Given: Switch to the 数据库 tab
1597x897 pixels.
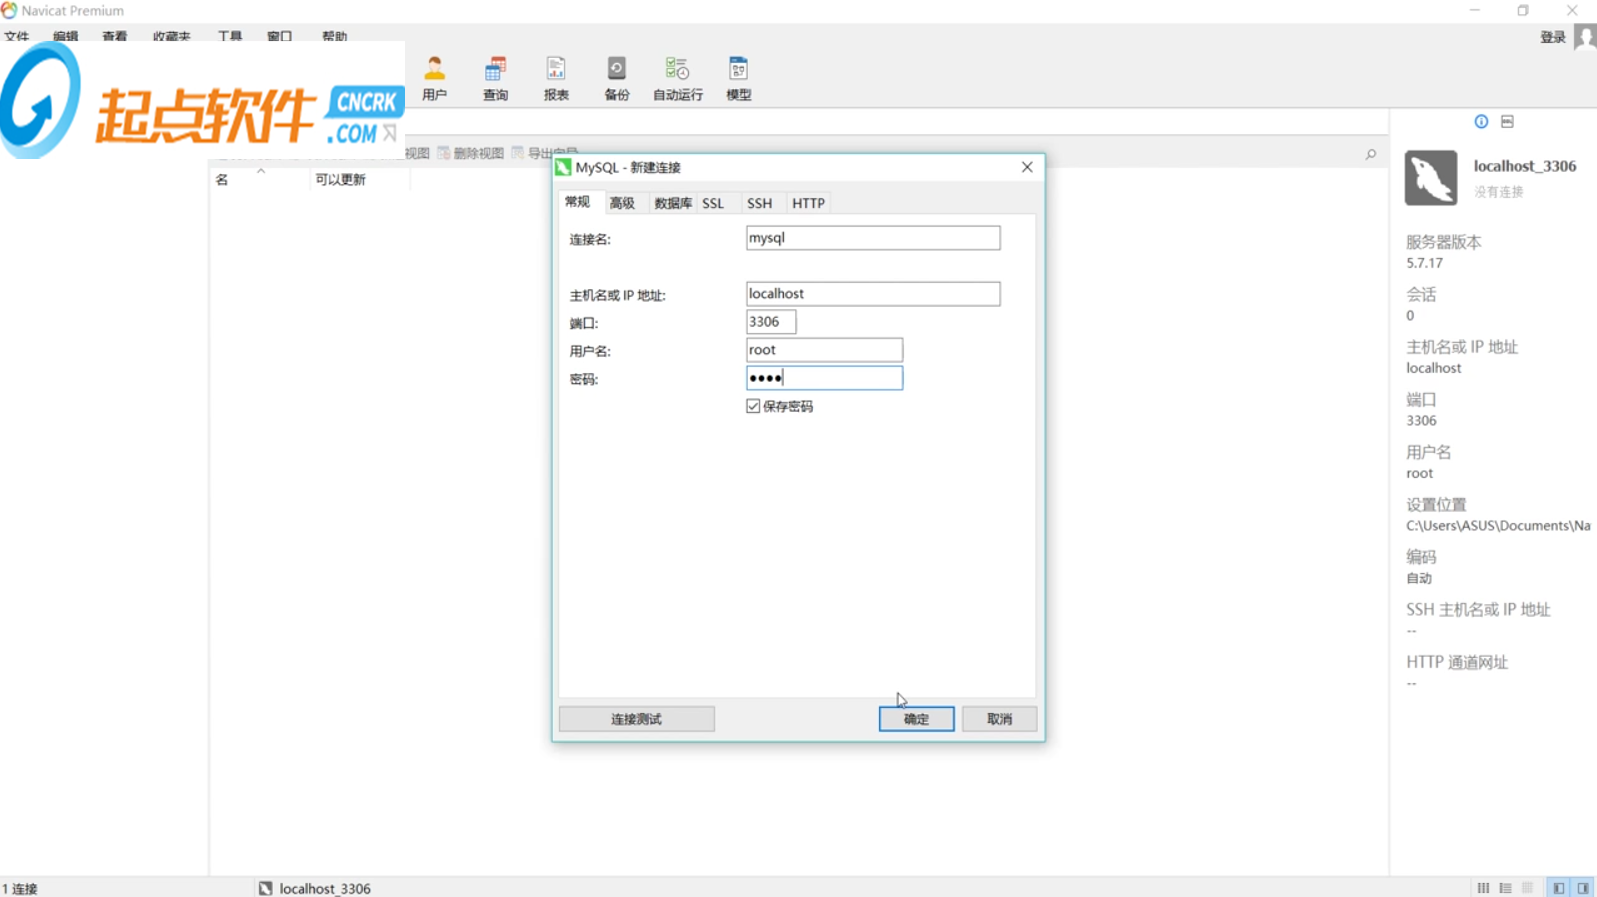Looking at the screenshot, I should (673, 203).
